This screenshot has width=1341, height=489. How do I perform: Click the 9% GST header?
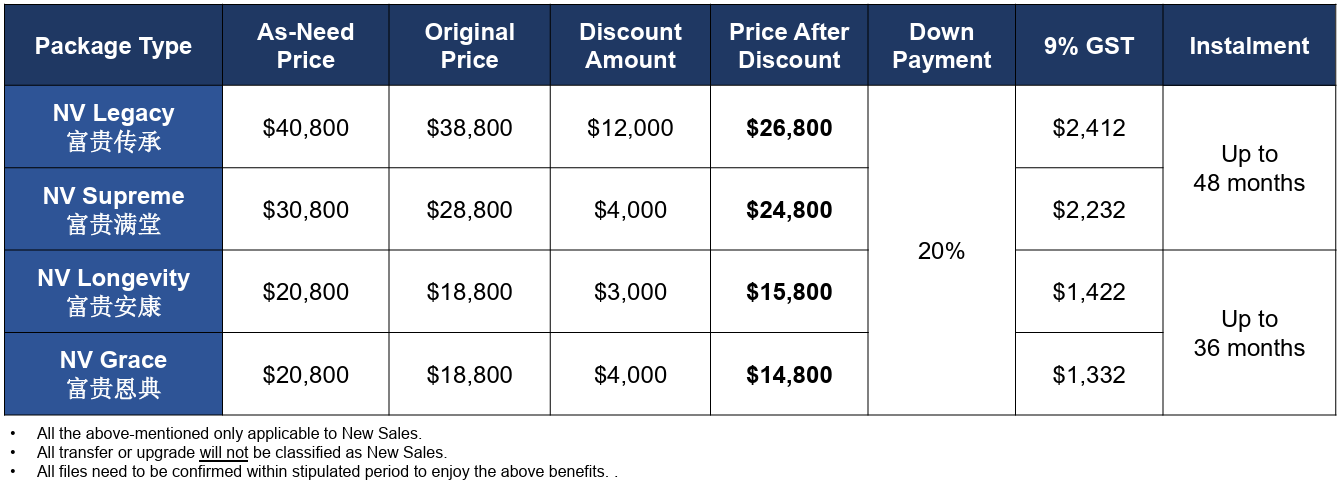pyautogui.click(x=1089, y=46)
